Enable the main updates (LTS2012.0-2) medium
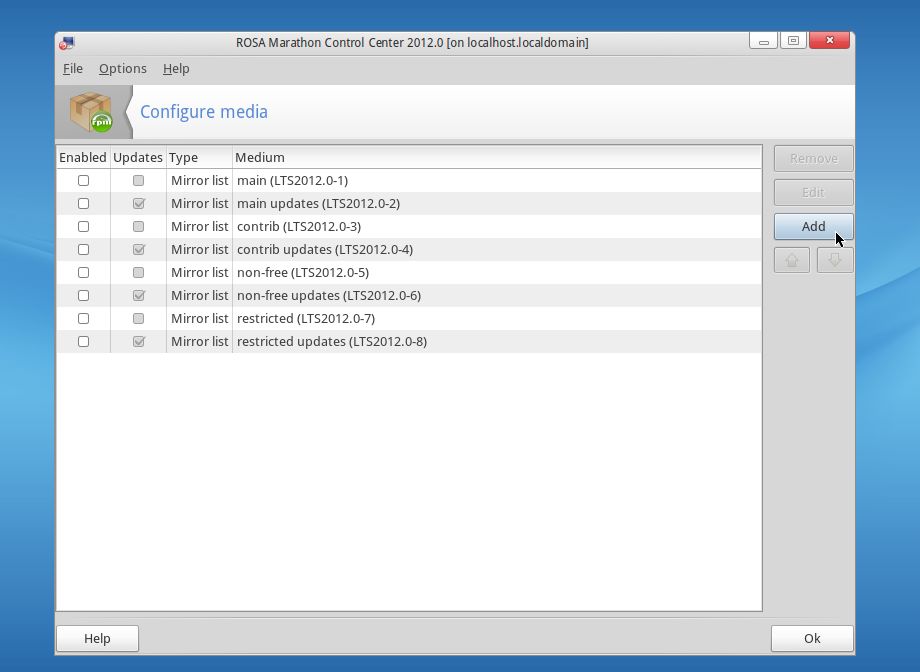This screenshot has height=672, width=920. (x=83, y=204)
